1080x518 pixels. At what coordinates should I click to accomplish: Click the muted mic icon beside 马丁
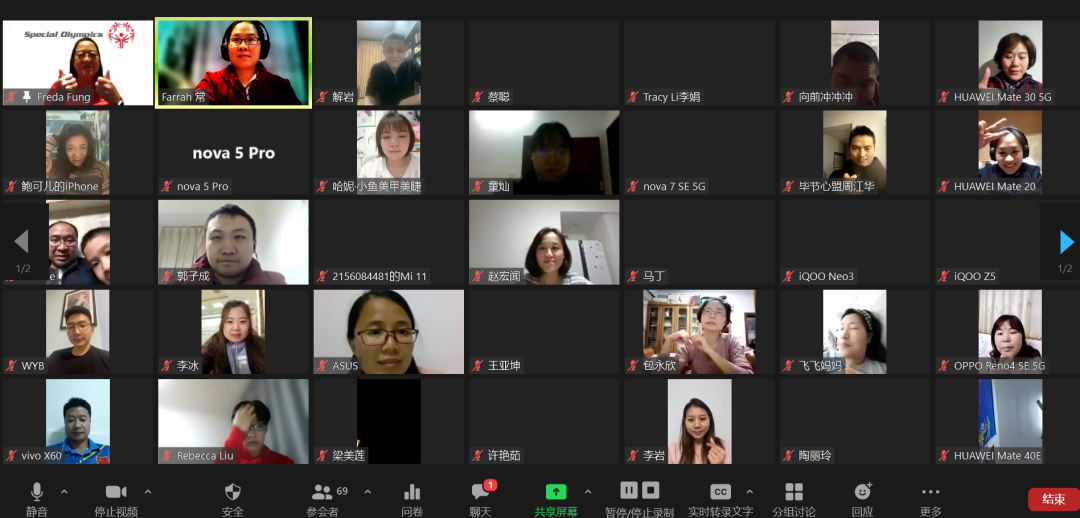point(632,276)
